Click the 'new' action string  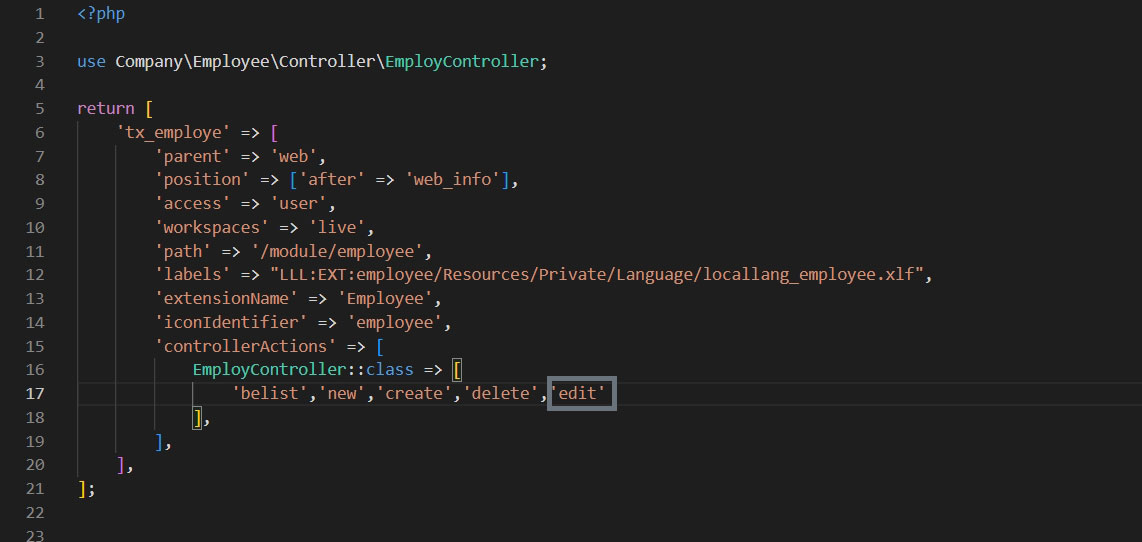(343, 394)
